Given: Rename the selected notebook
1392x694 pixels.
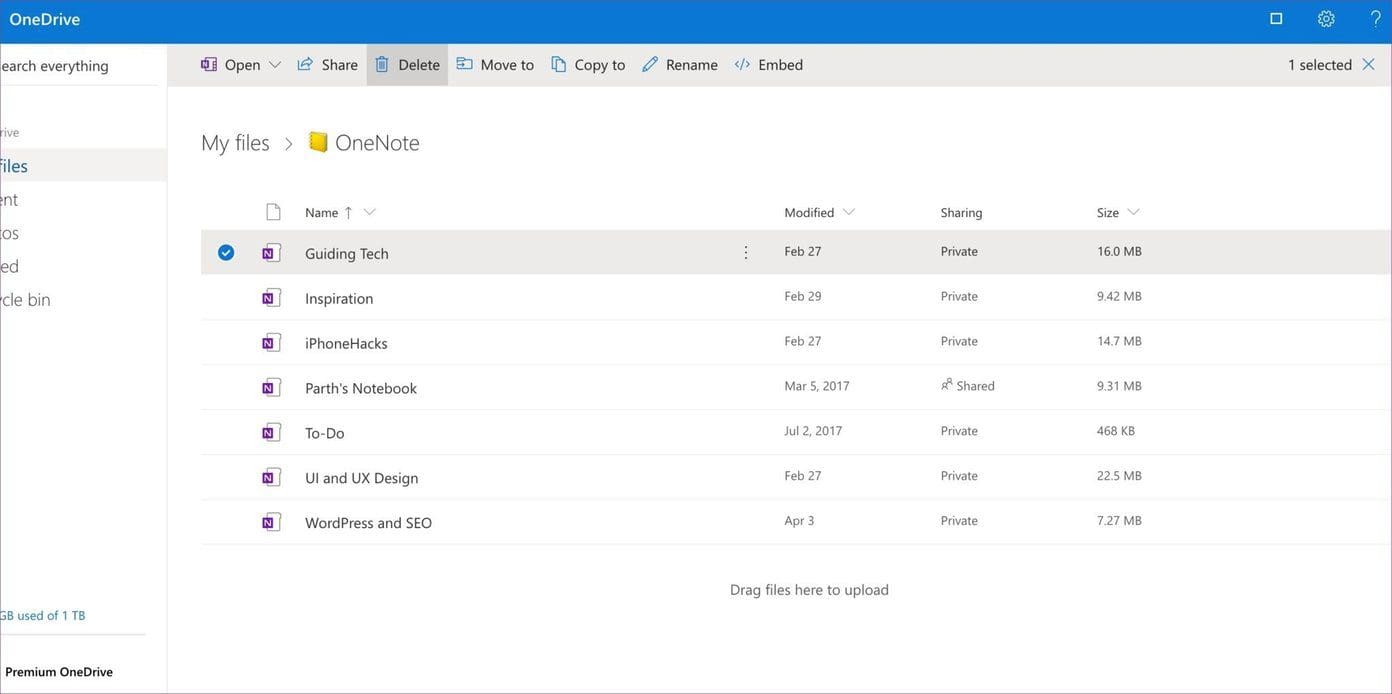Looking at the screenshot, I should [x=680, y=65].
